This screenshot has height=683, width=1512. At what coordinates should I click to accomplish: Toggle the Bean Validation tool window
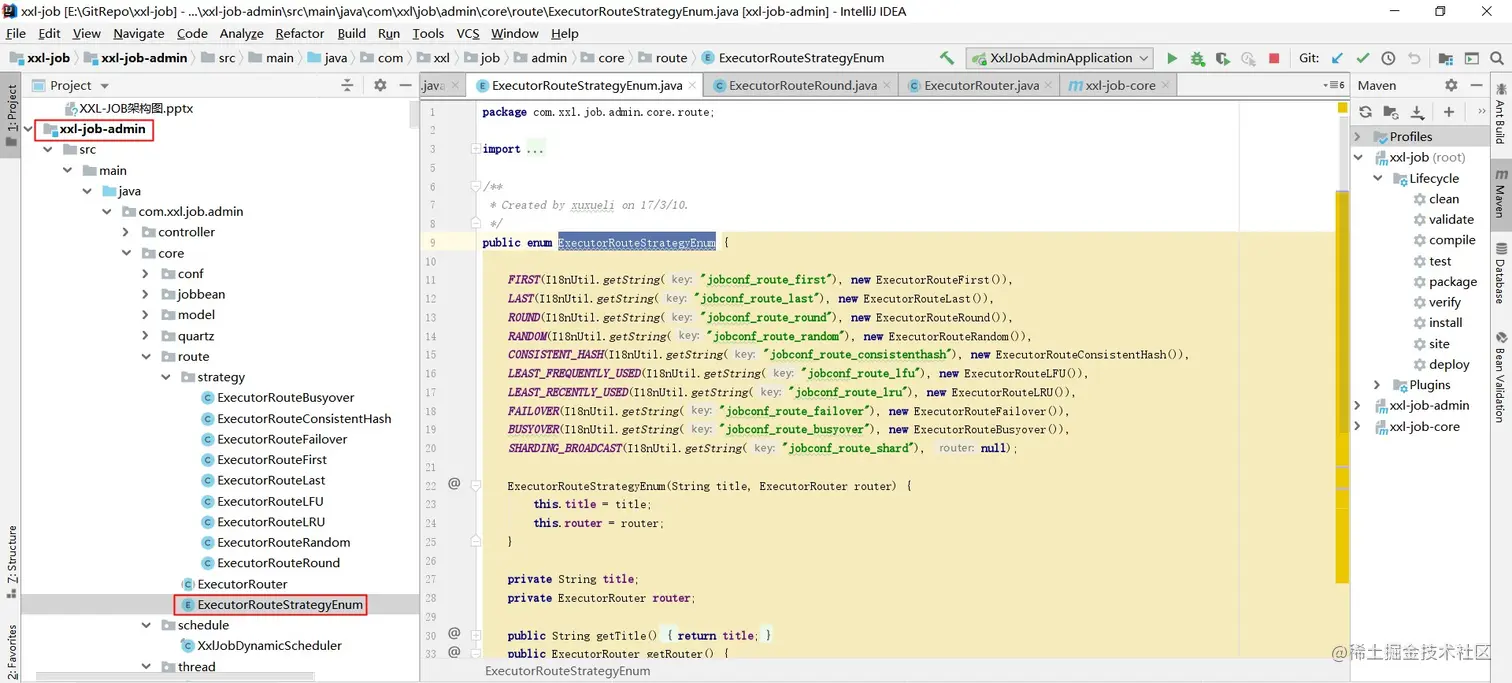[1500, 375]
